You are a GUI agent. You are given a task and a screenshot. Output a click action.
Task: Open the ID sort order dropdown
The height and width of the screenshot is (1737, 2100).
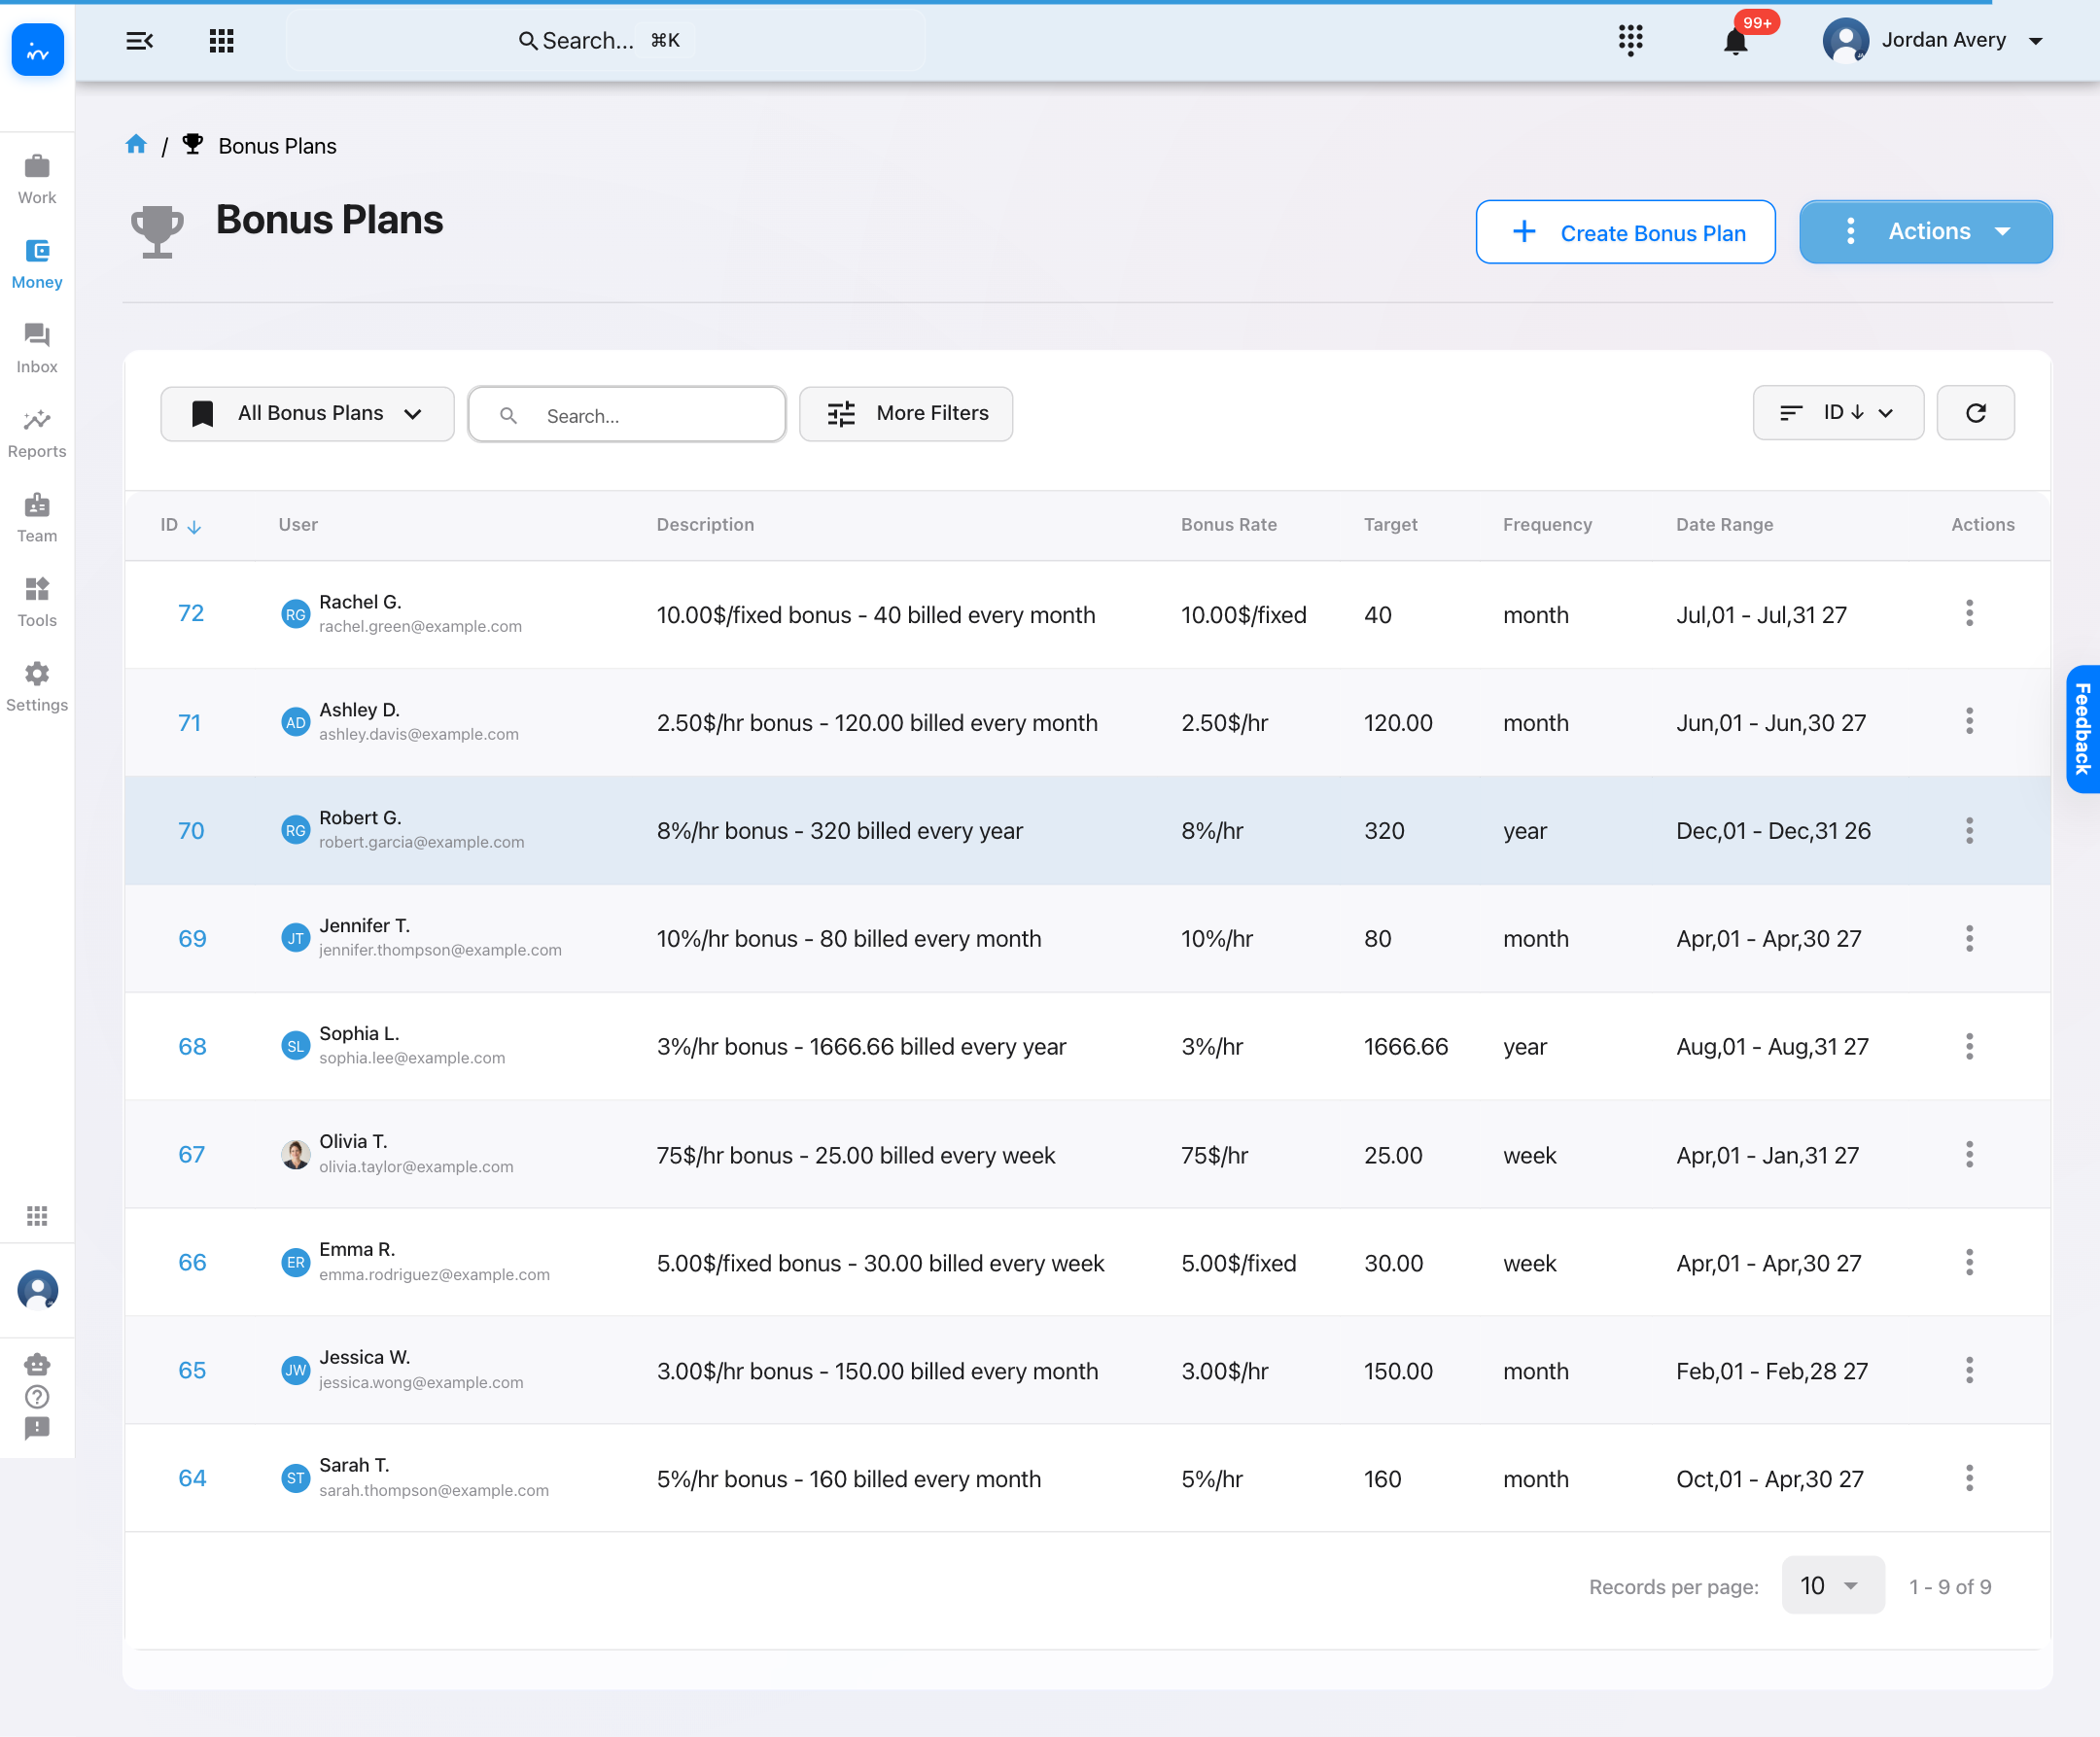[1837, 413]
